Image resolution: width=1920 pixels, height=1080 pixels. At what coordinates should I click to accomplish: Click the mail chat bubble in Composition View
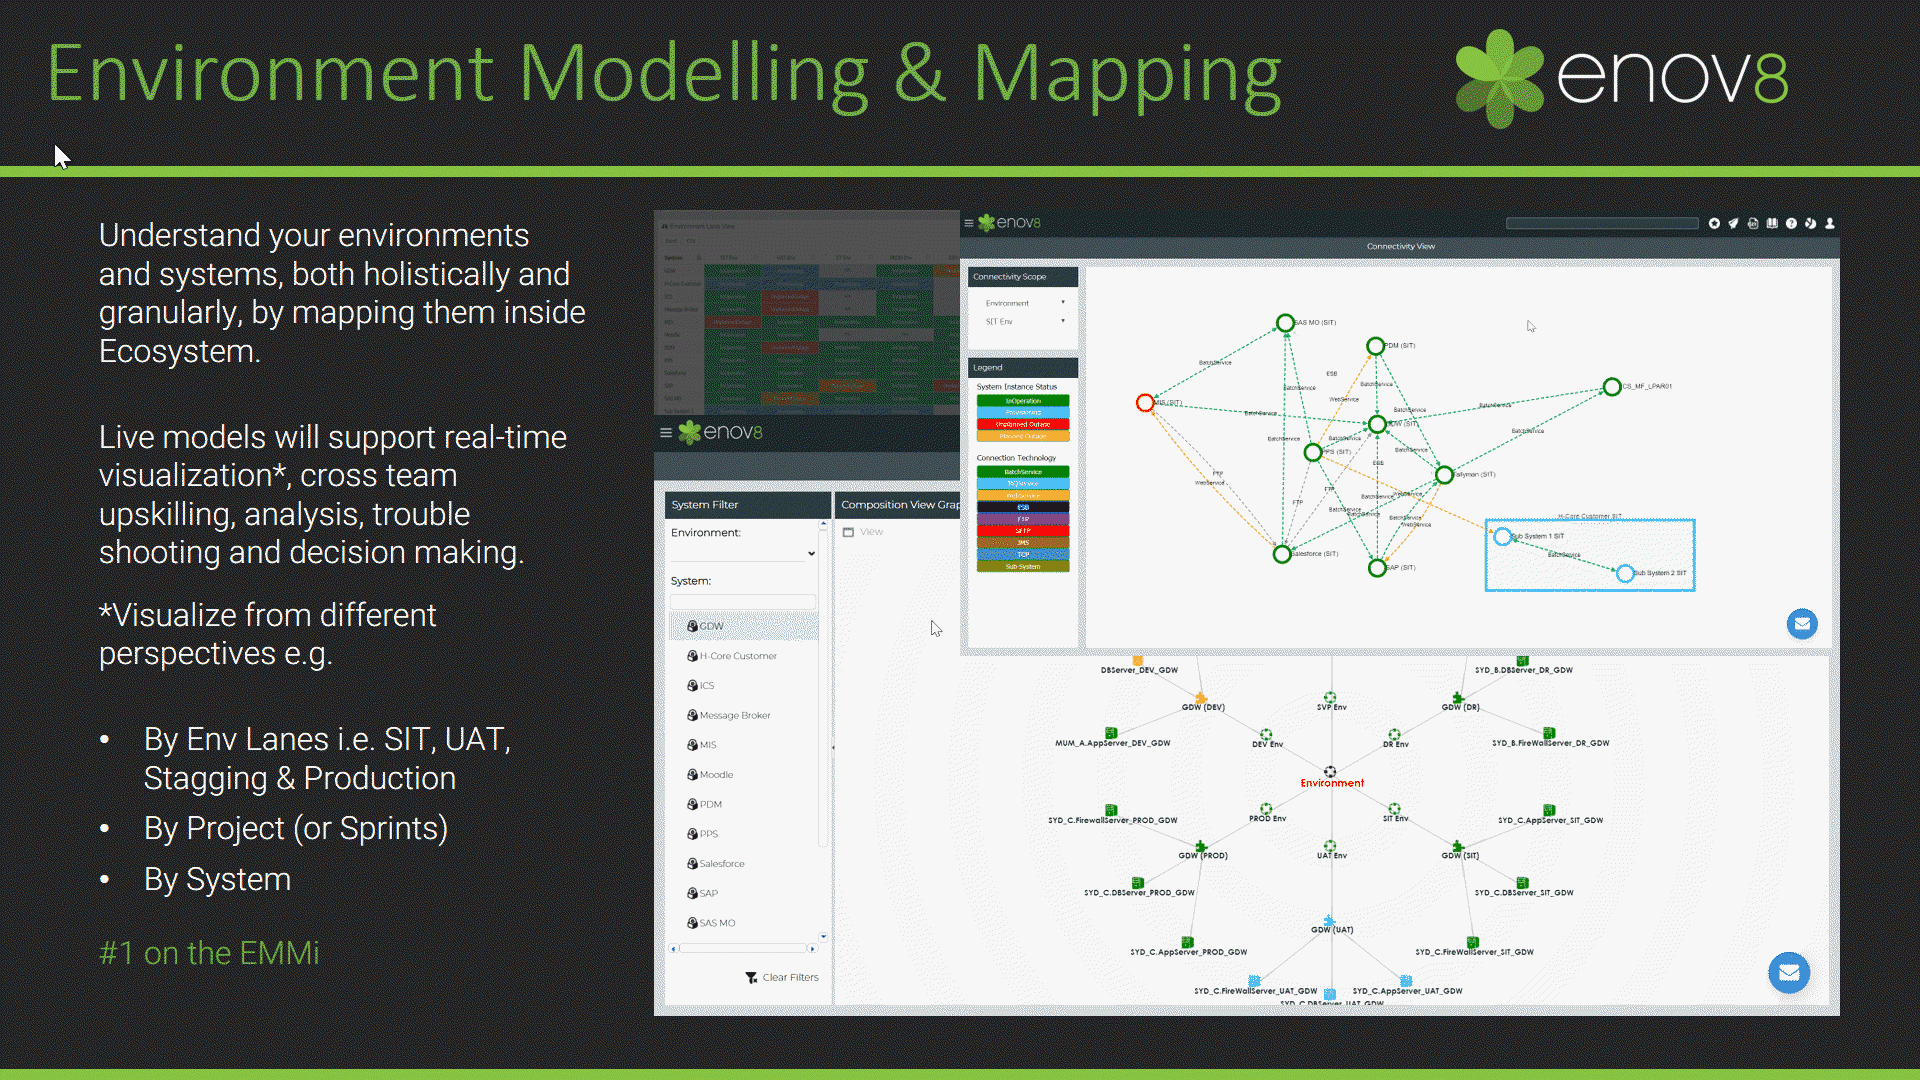(x=1789, y=972)
